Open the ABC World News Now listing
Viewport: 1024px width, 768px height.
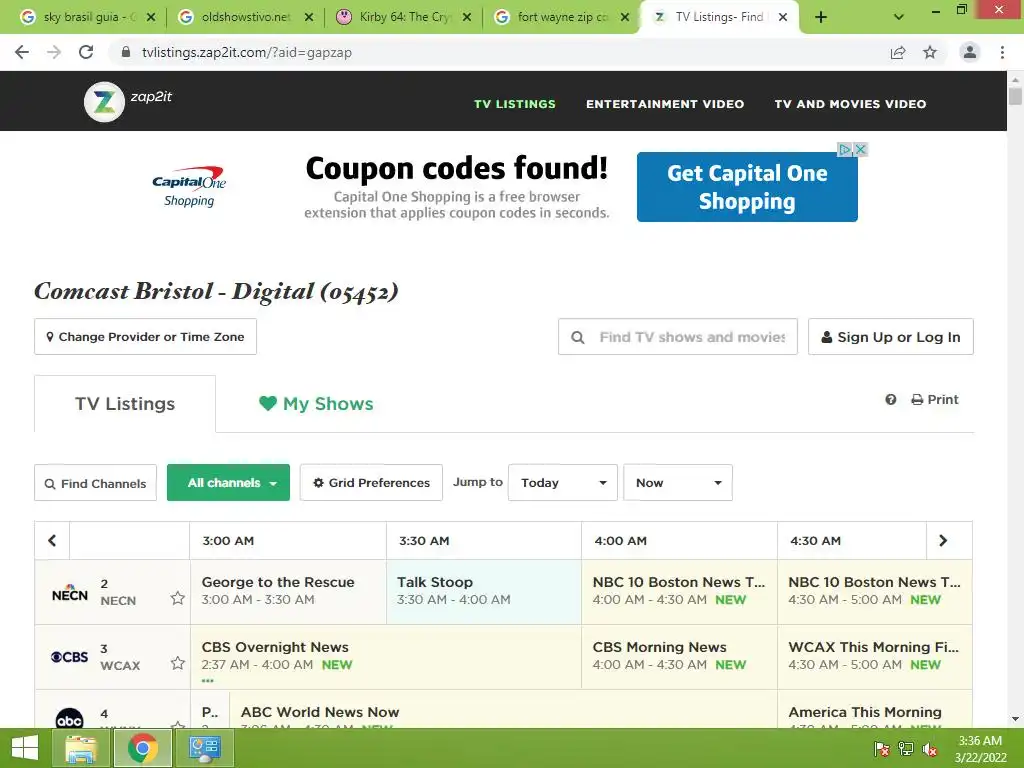[x=504, y=711]
